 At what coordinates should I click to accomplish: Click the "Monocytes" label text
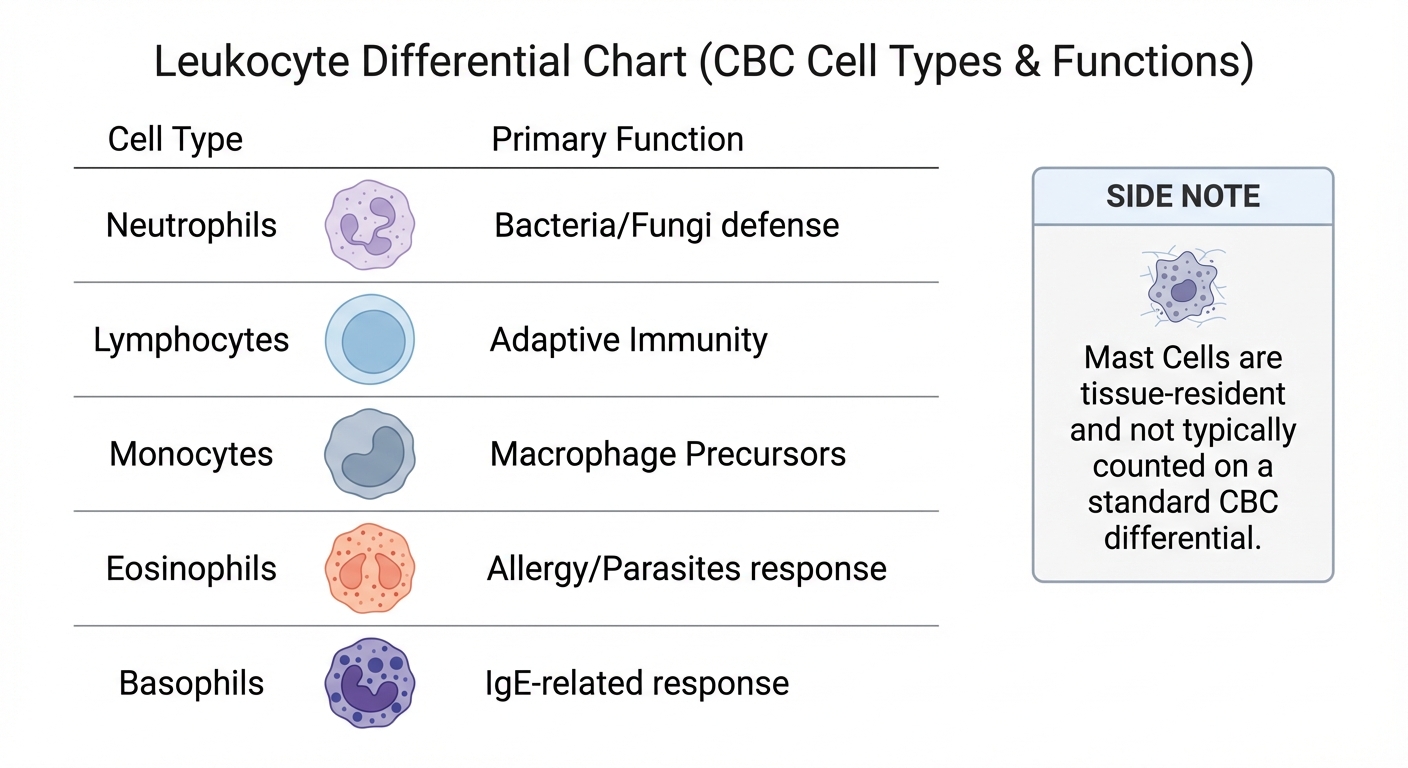click(191, 454)
